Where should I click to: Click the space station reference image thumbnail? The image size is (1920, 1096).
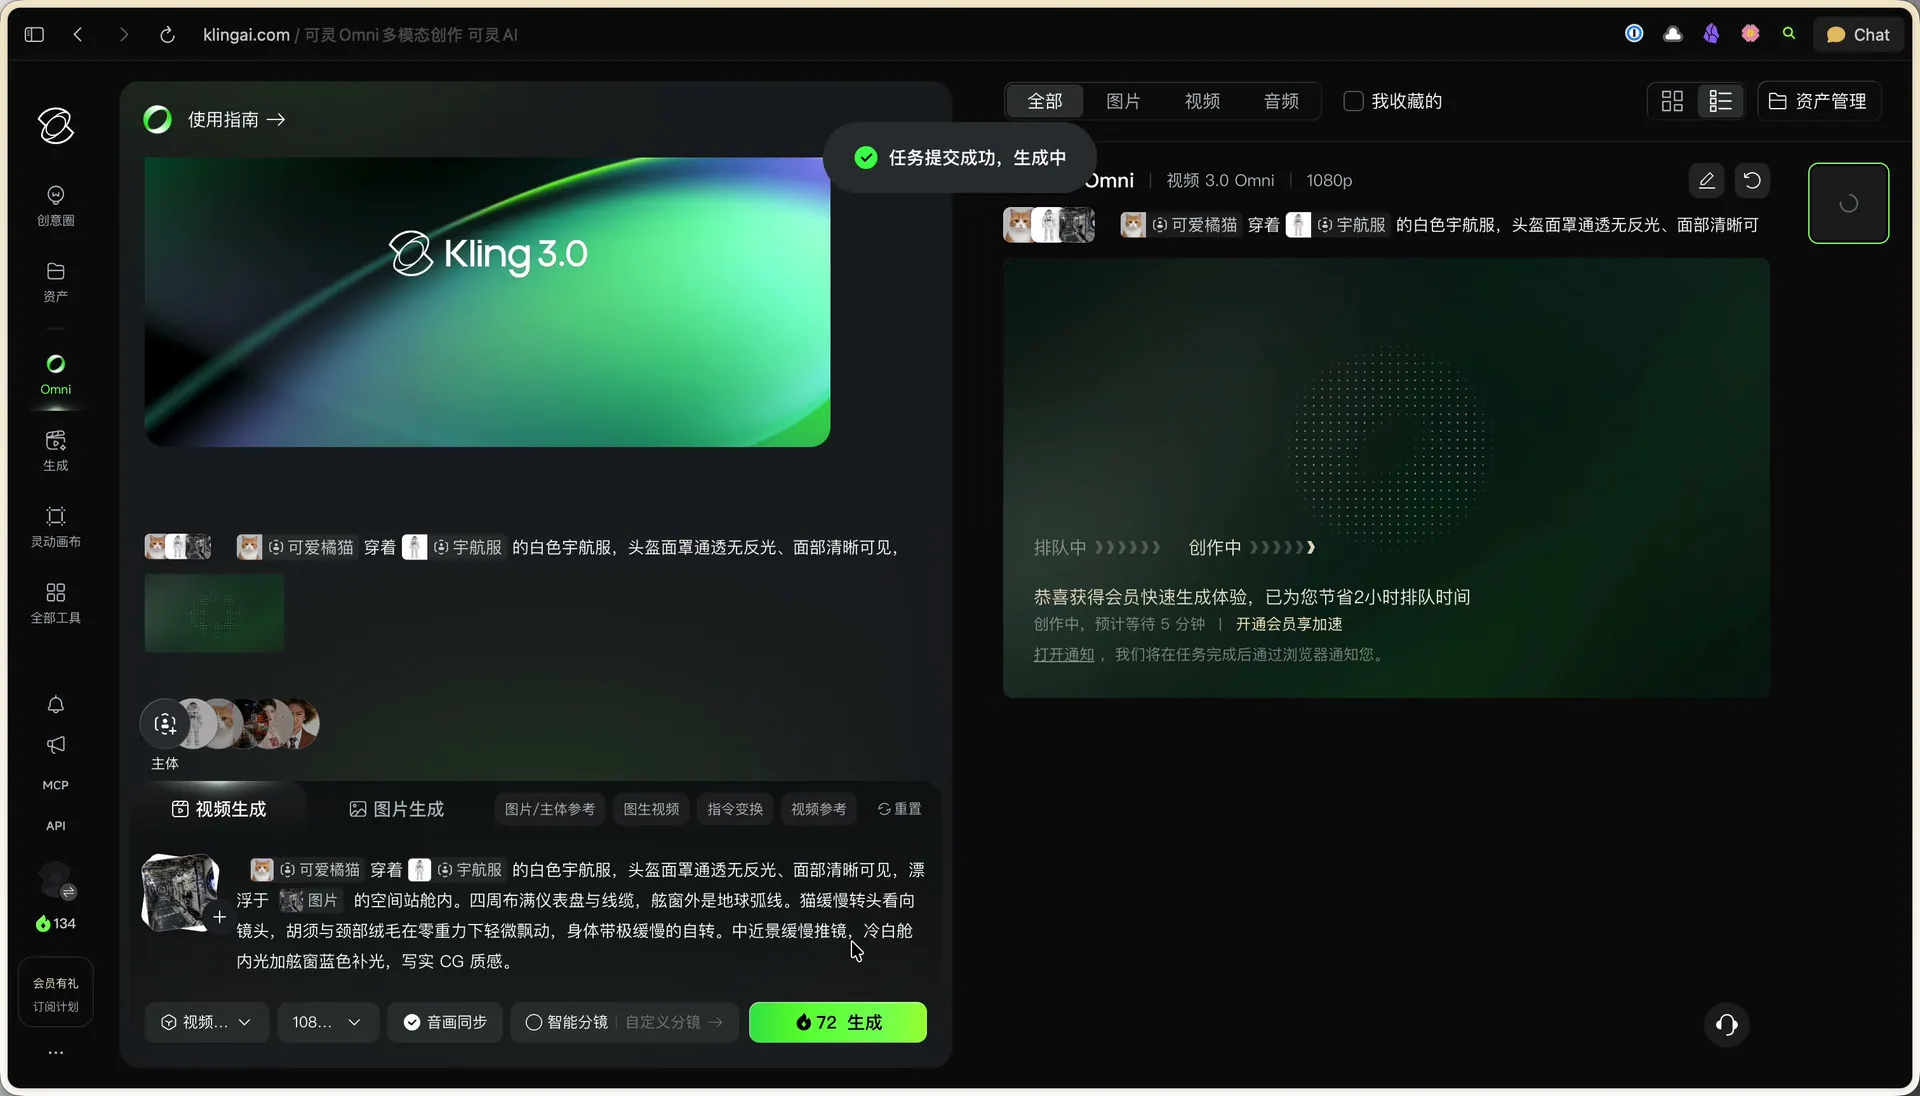[180, 892]
